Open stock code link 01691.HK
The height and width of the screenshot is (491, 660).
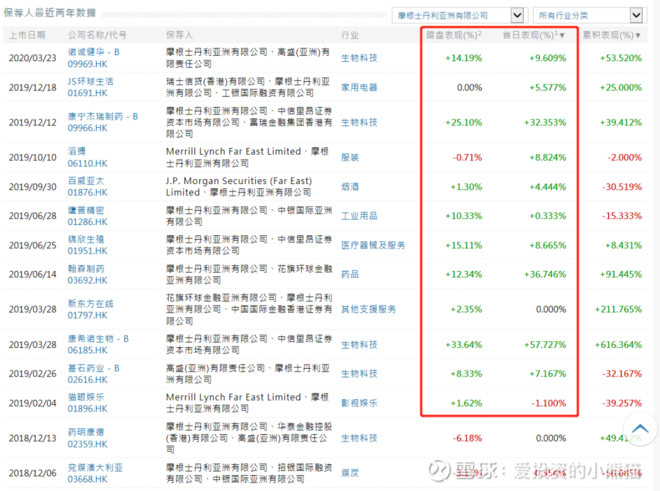click(x=88, y=93)
